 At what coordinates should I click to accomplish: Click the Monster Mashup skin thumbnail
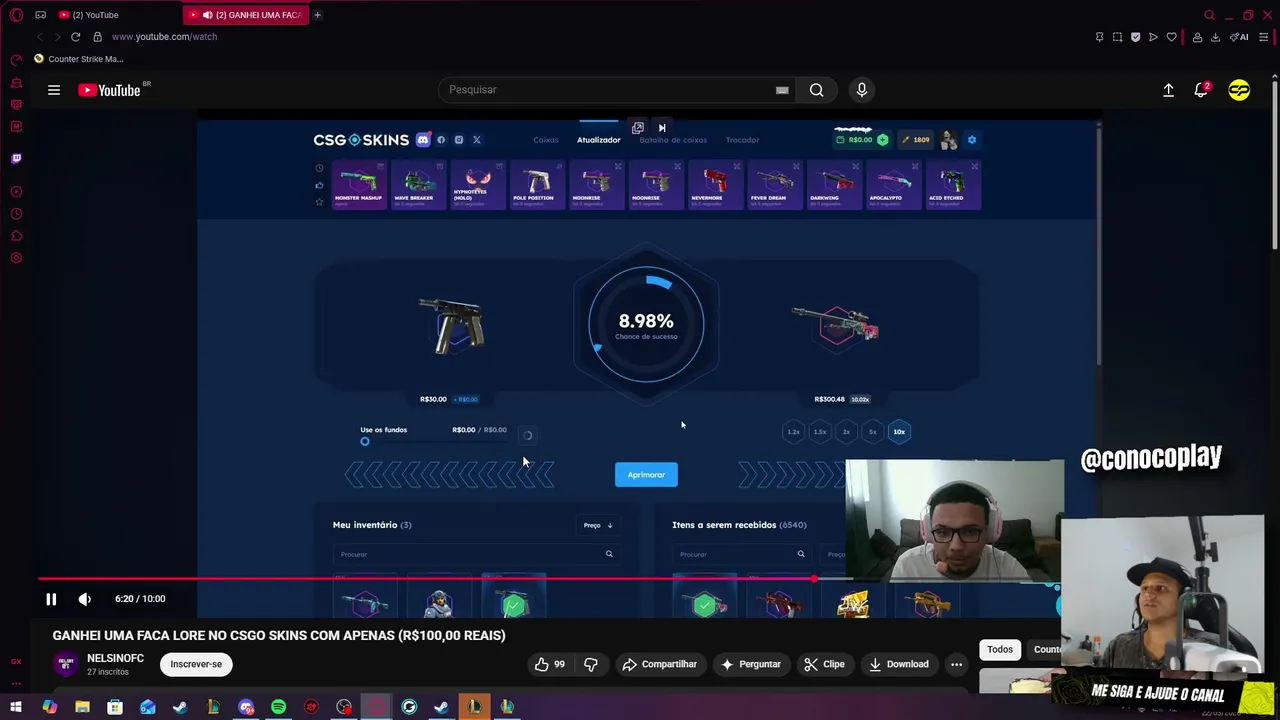359,185
